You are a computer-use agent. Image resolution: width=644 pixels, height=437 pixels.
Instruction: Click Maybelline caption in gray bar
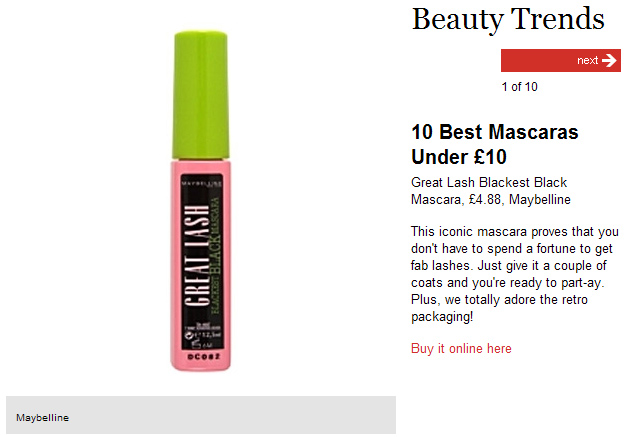click(42, 418)
